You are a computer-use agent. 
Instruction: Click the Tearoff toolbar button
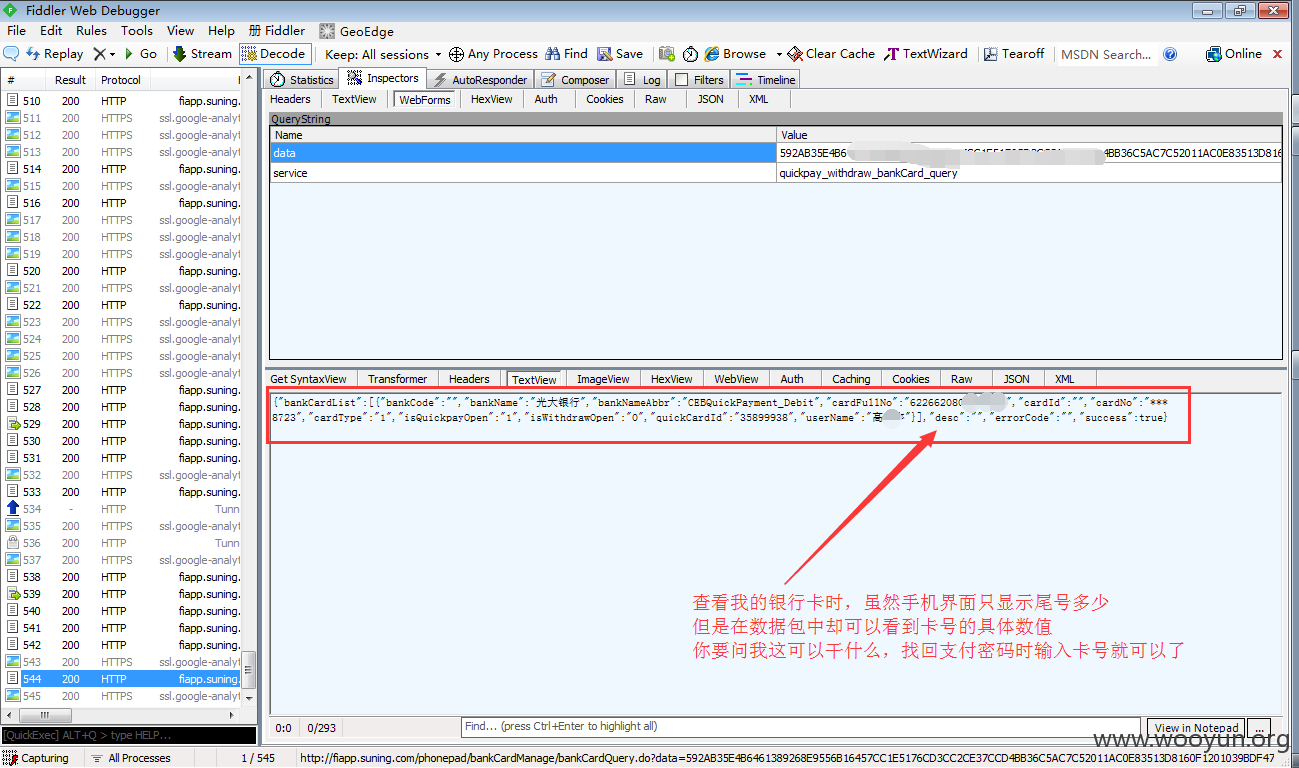(1014, 54)
